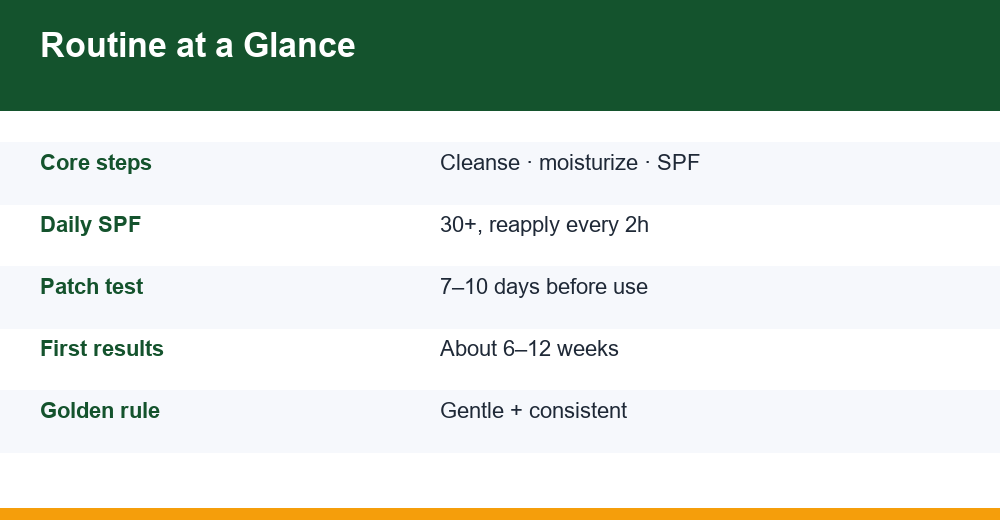Select the text "reapply every 2h"

[569, 225]
